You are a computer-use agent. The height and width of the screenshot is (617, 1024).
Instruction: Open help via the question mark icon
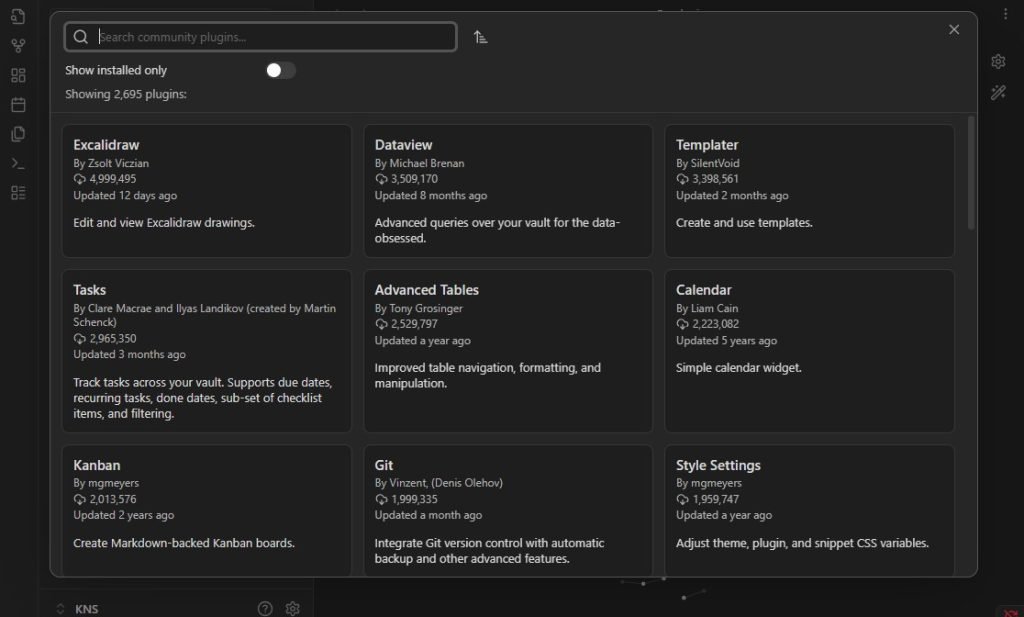[265, 608]
